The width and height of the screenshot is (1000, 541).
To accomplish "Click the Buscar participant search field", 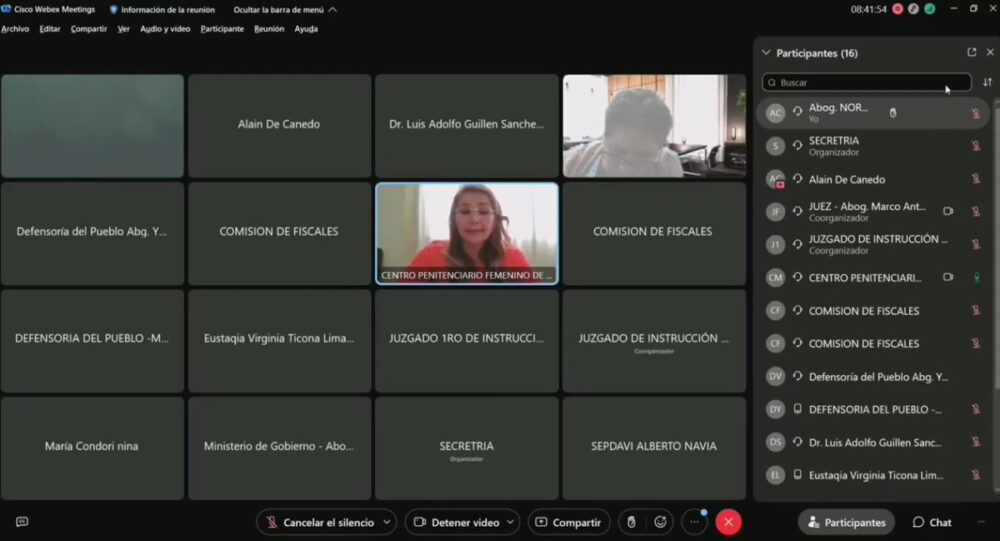I will click(x=866, y=82).
